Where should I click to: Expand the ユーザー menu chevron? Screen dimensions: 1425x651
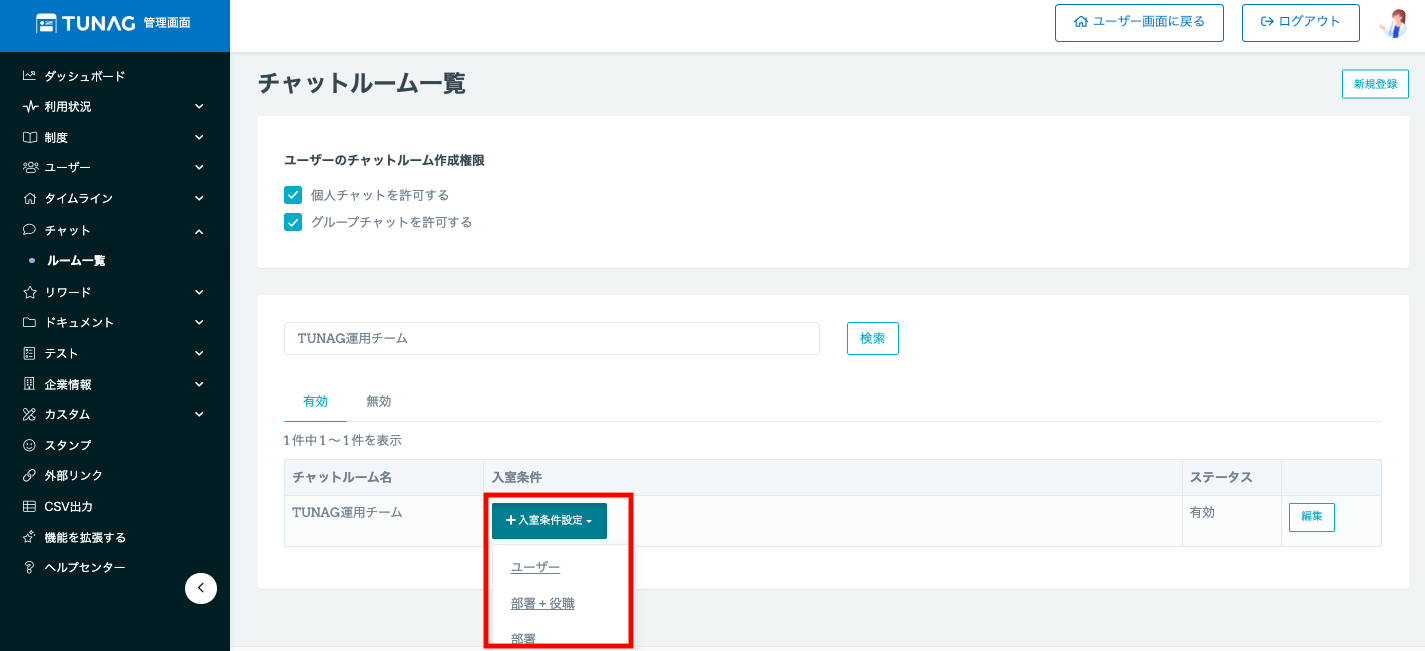(199, 167)
